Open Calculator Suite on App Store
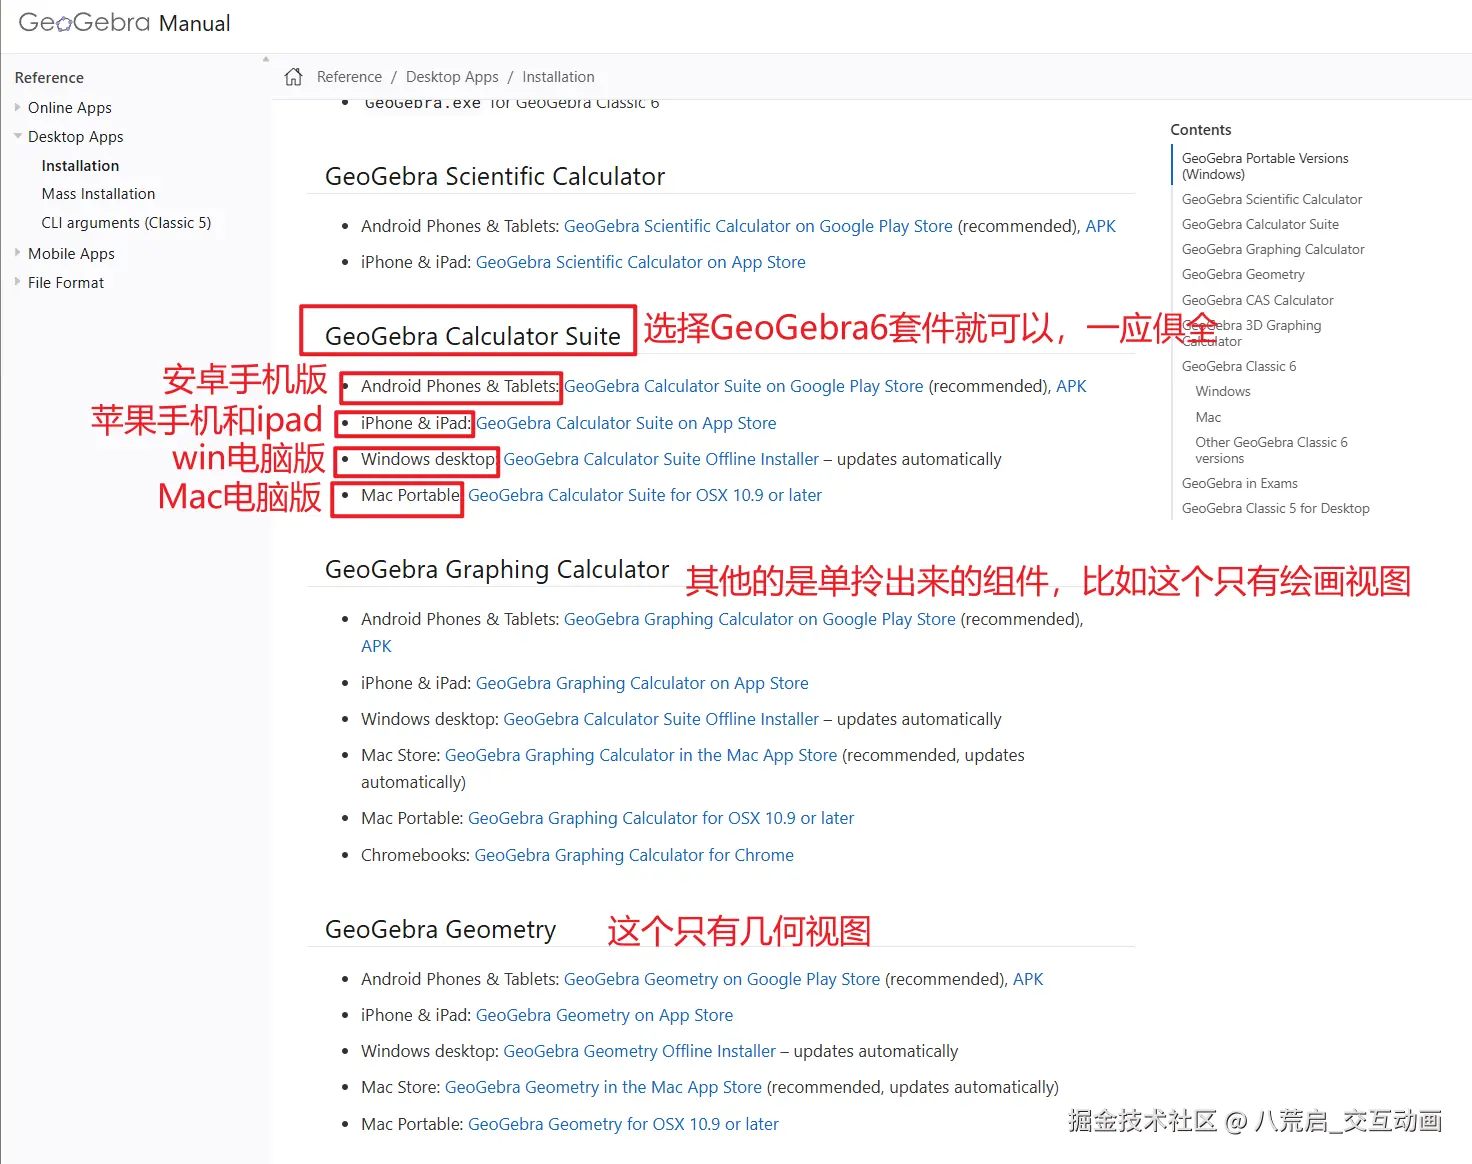The width and height of the screenshot is (1472, 1164). point(626,423)
